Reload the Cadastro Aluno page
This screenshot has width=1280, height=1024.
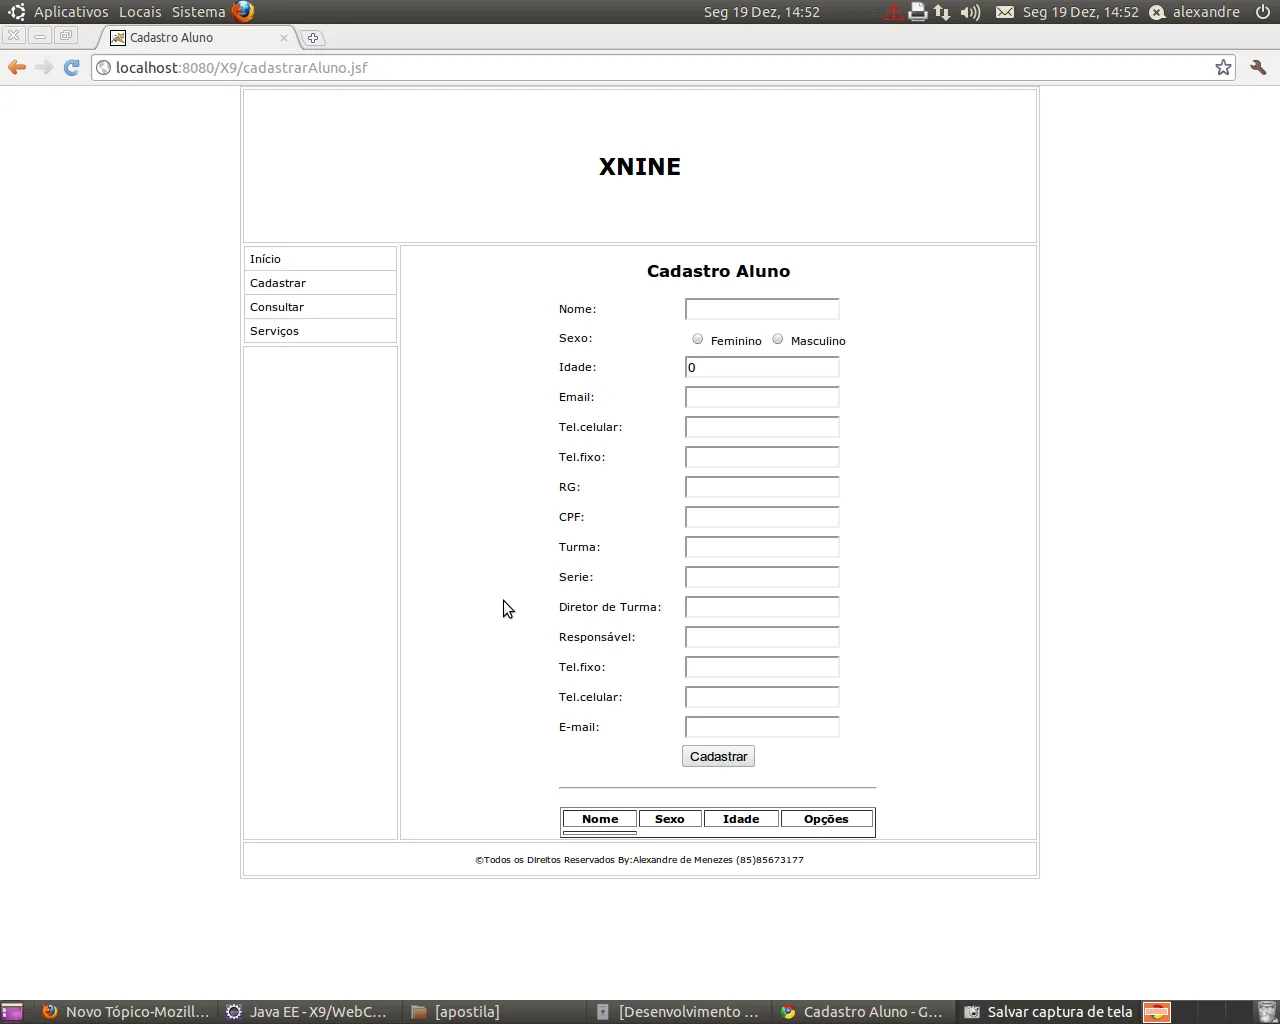[x=71, y=67]
